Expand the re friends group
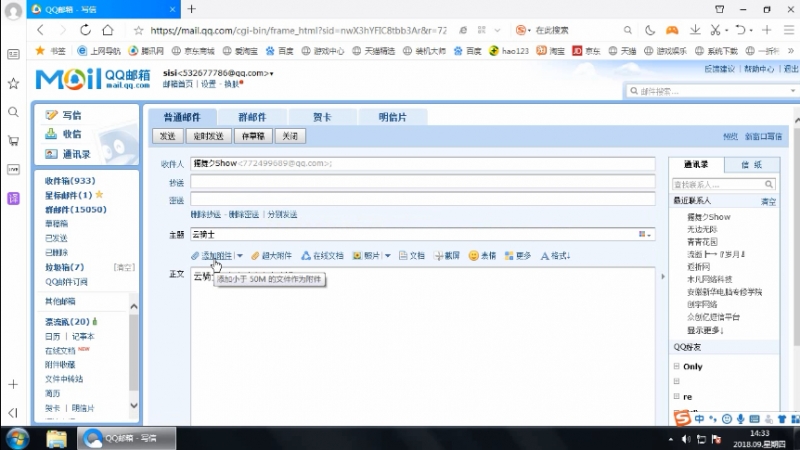Viewport: 800px width, 450px height. pyautogui.click(x=677, y=396)
